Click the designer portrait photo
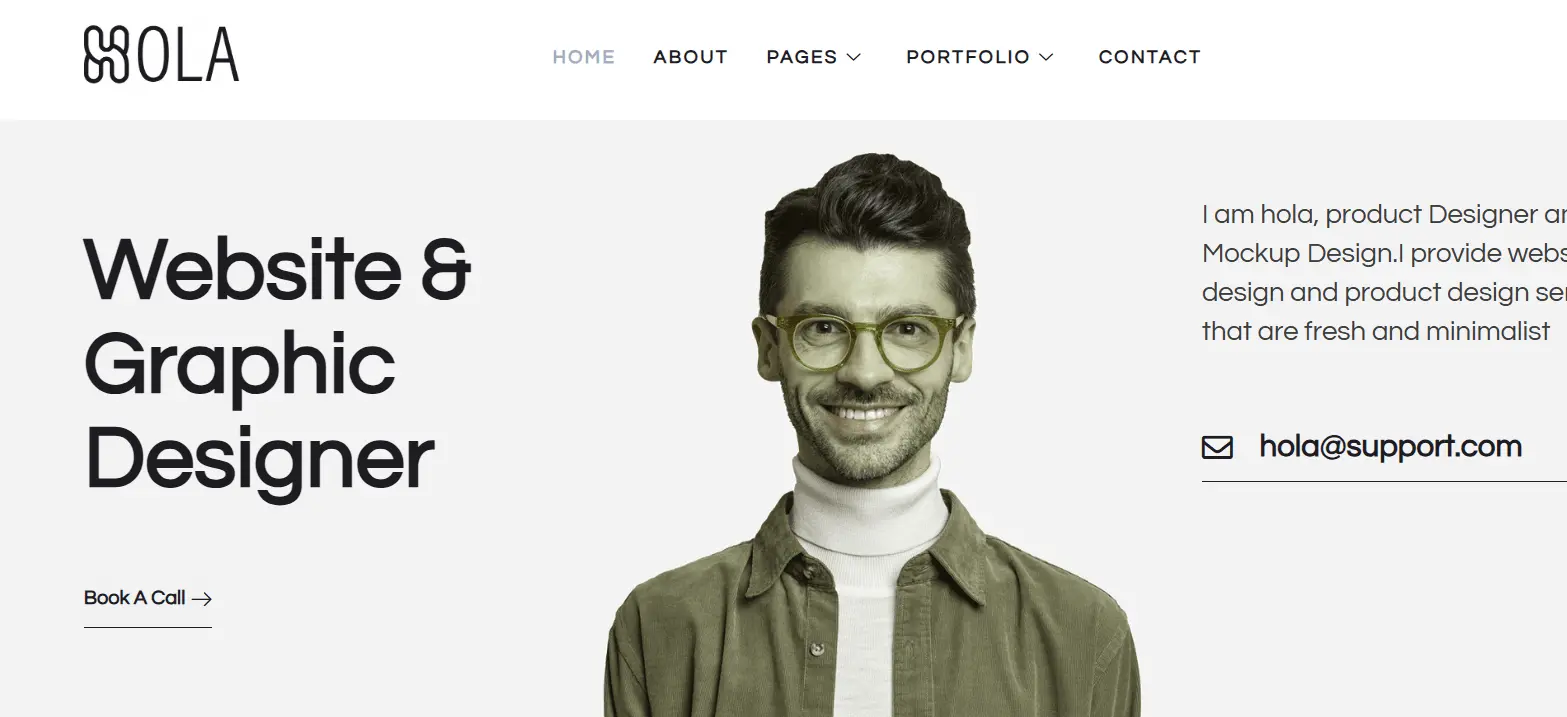Screen dimensions: 1567x717 click(872, 435)
